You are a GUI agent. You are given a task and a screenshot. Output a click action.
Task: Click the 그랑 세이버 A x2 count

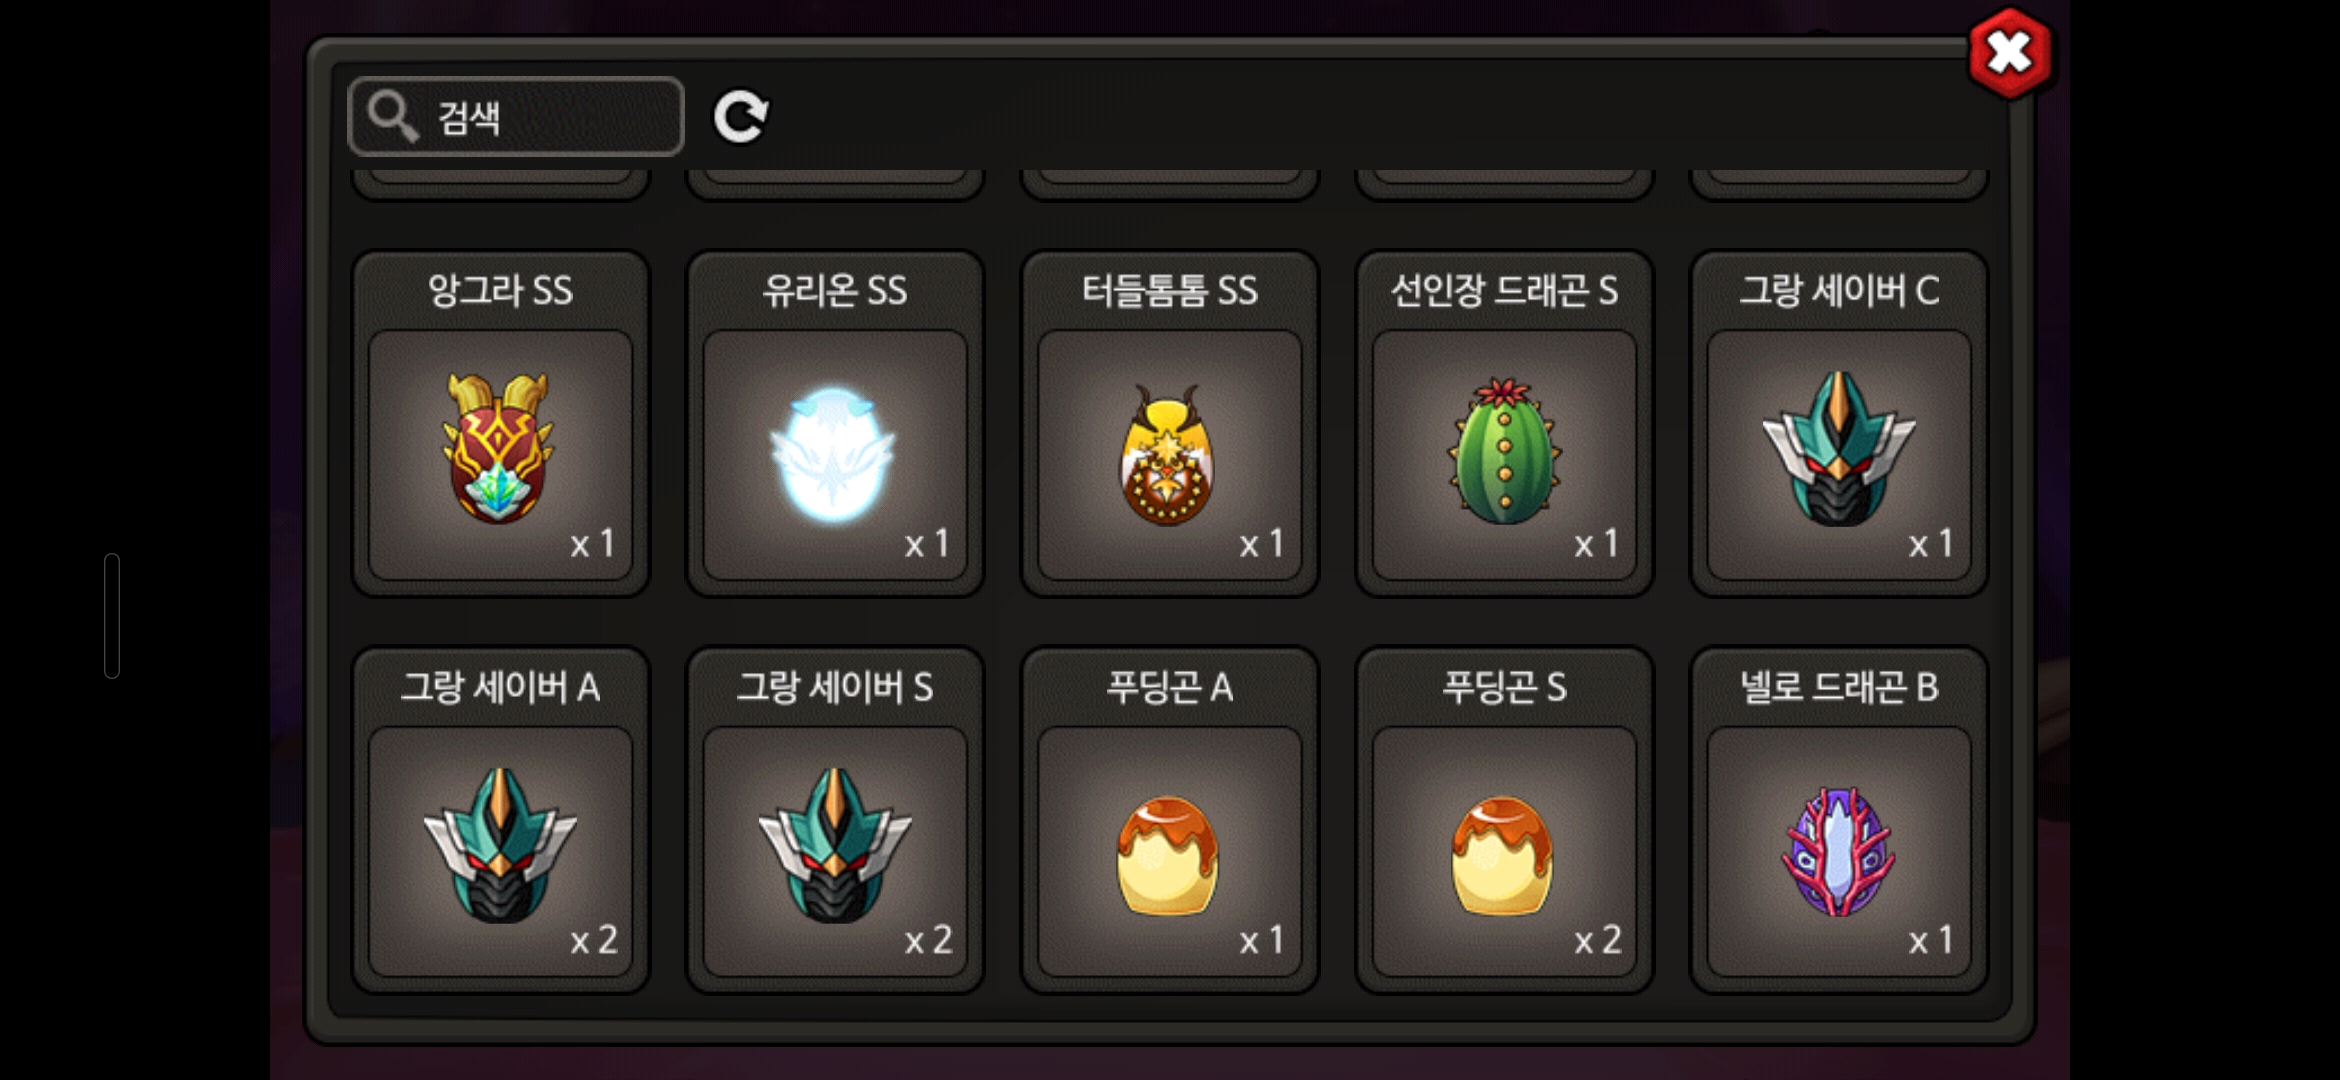point(593,940)
